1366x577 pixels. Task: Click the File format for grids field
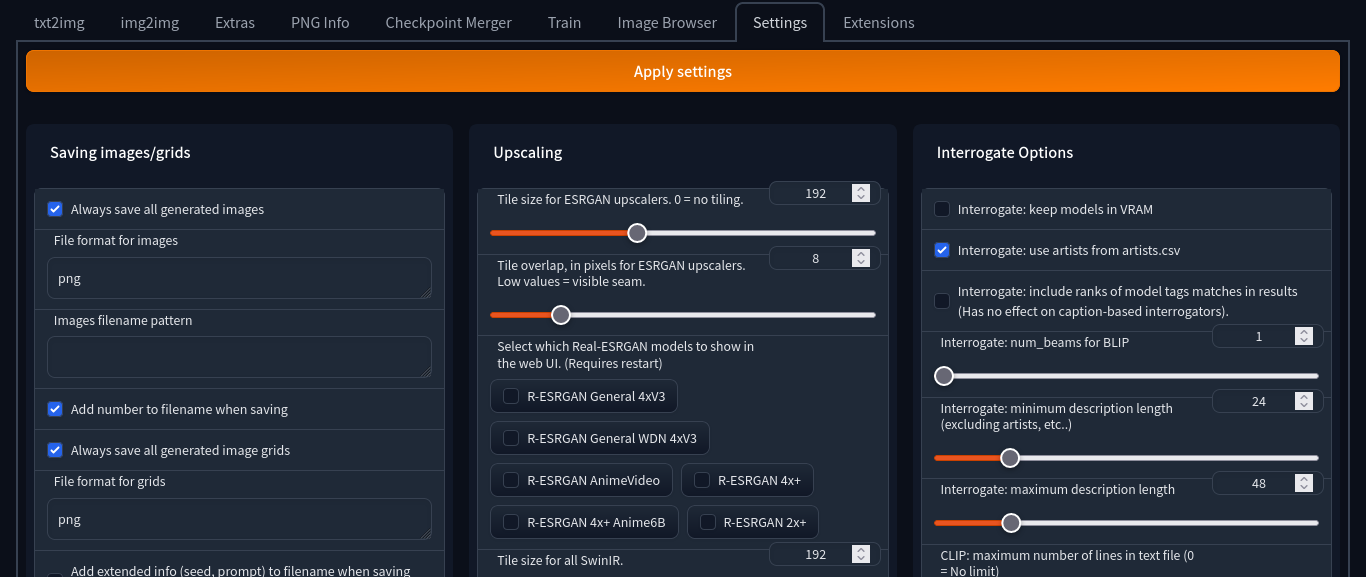[x=239, y=520]
